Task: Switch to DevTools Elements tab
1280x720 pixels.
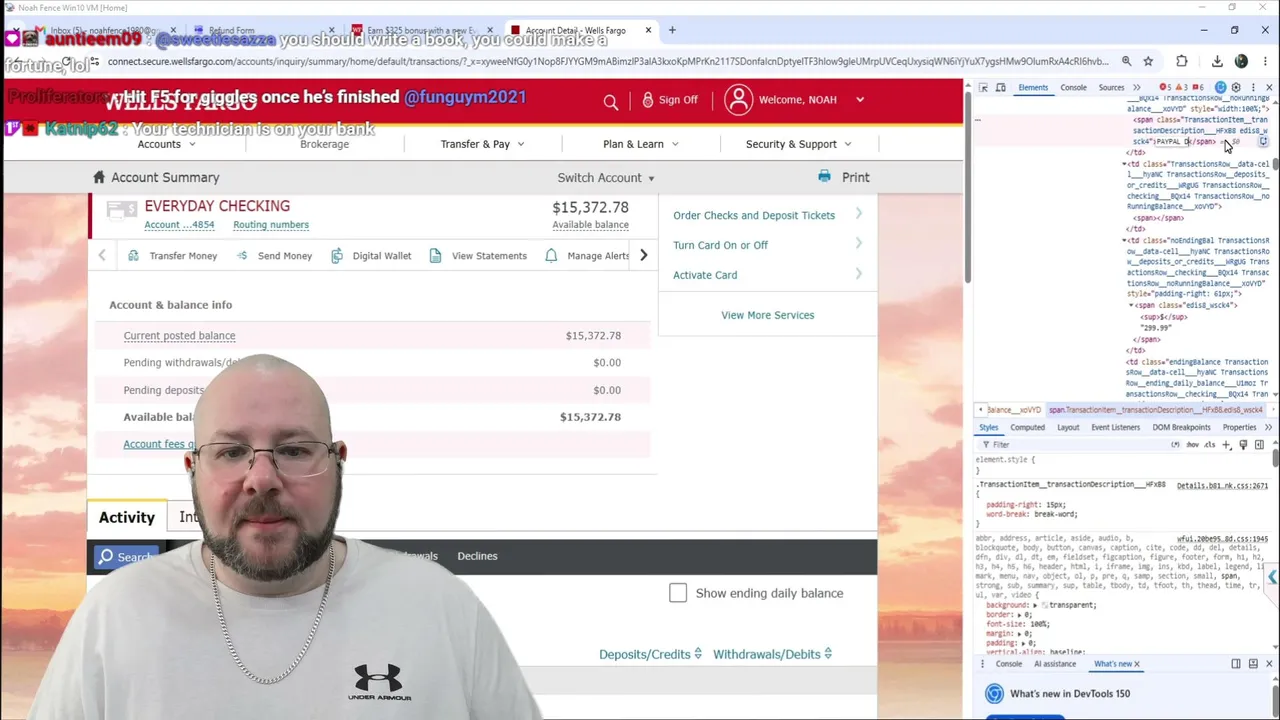Action: click(x=1033, y=88)
